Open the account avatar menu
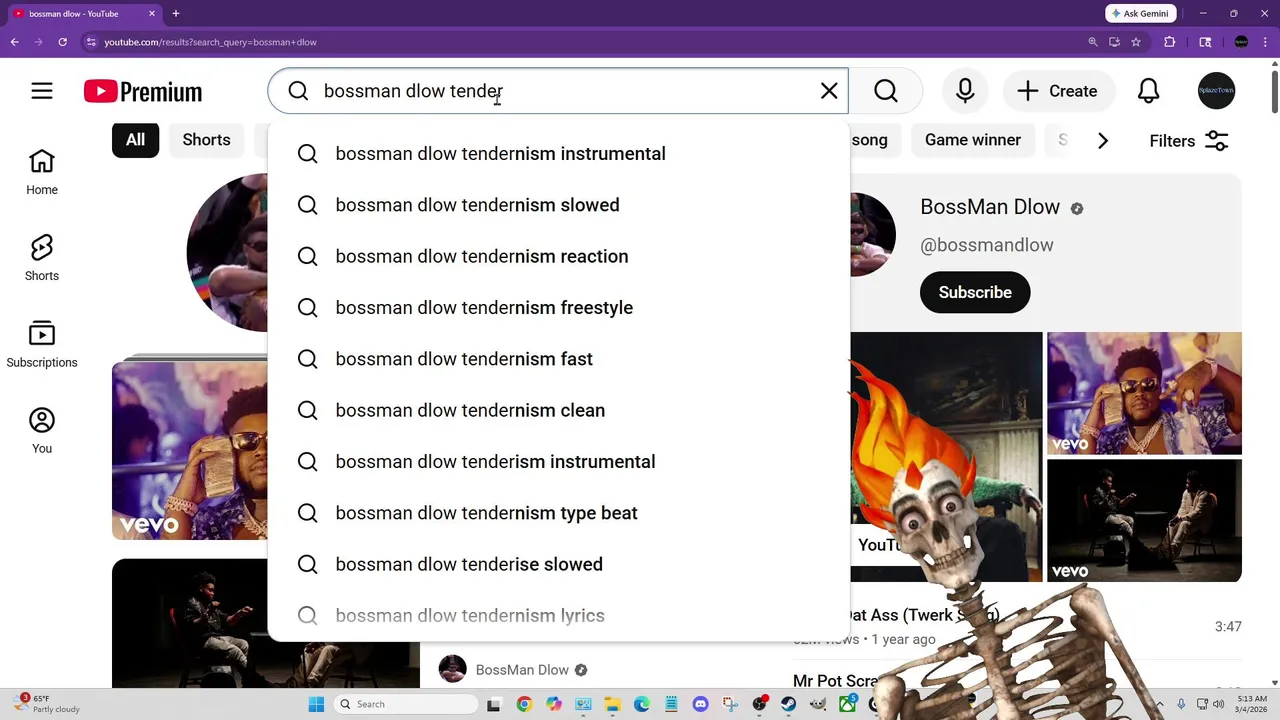 [x=1217, y=91]
